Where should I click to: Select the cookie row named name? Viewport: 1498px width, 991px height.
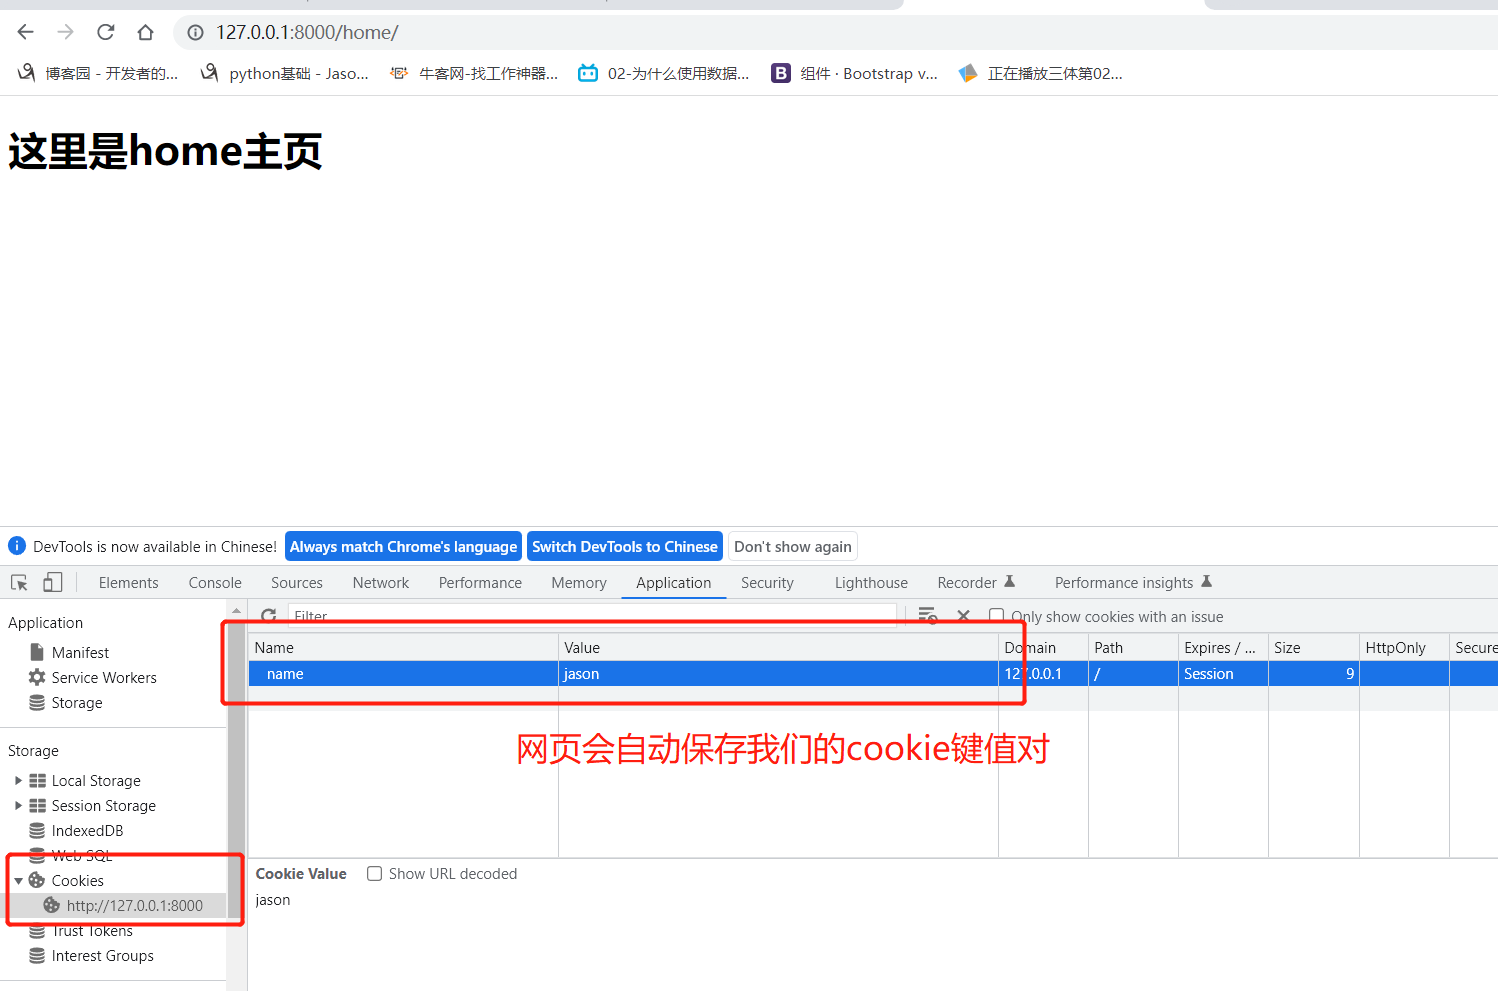point(873,673)
